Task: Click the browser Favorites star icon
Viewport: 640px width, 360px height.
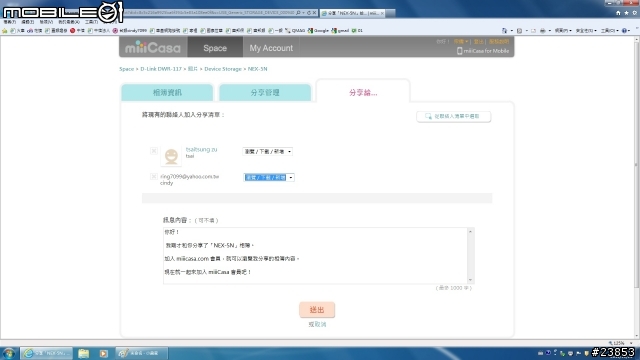Action: pyautogui.click(x=626, y=13)
